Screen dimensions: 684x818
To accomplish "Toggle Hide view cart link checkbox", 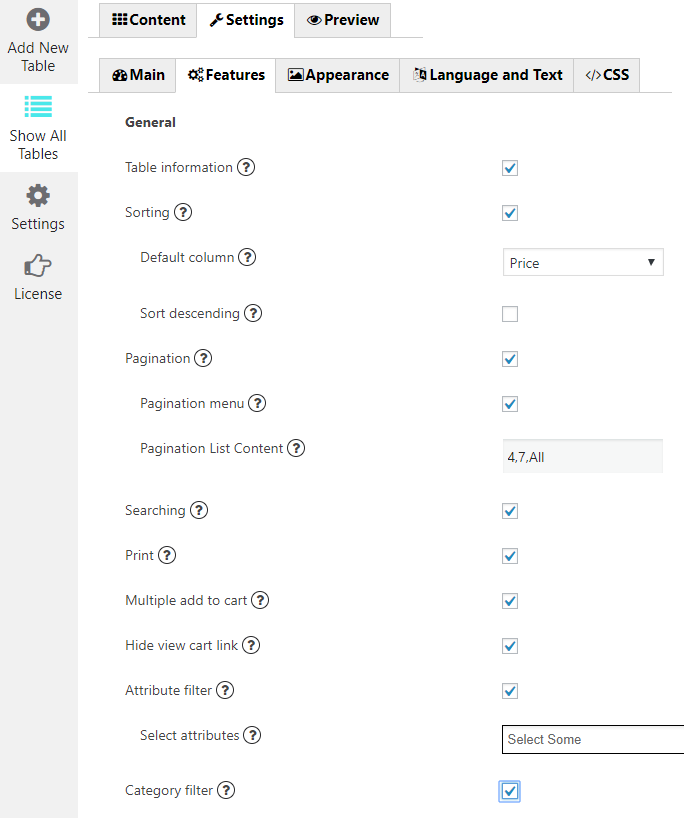I will (510, 646).
